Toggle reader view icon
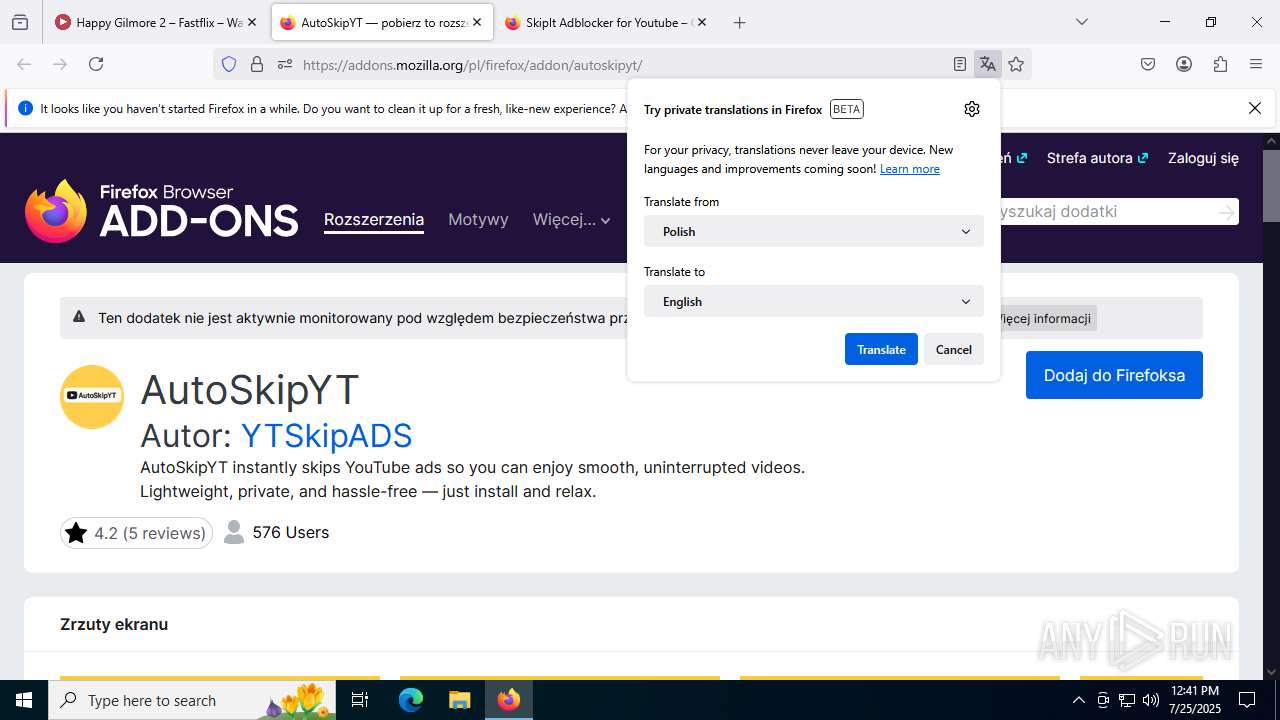Image resolution: width=1280 pixels, height=720 pixels. click(x=960, y=64)
